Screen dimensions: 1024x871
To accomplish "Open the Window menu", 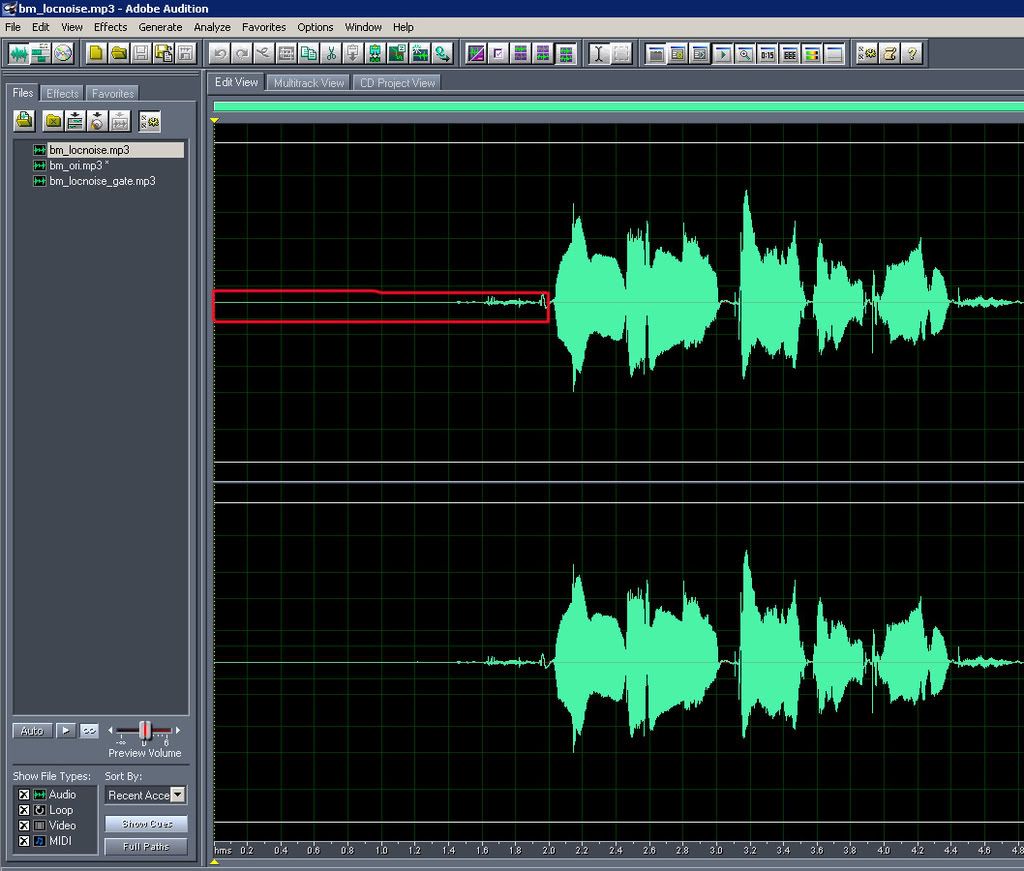I will point(363,27).
